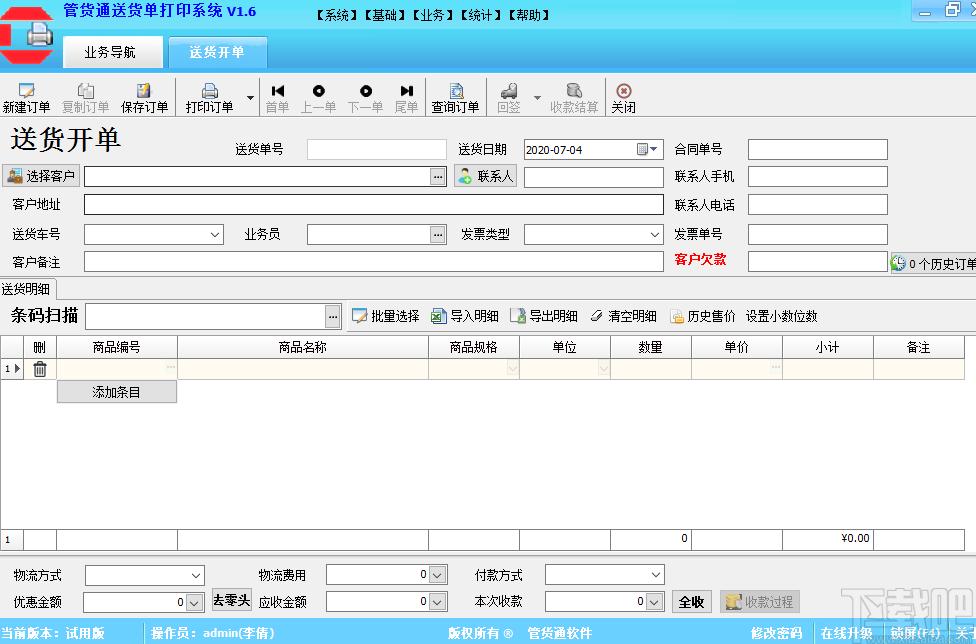This screenshot has height=644, width=976.
Task: Open the 【系统】 menu
Action: 337,15
